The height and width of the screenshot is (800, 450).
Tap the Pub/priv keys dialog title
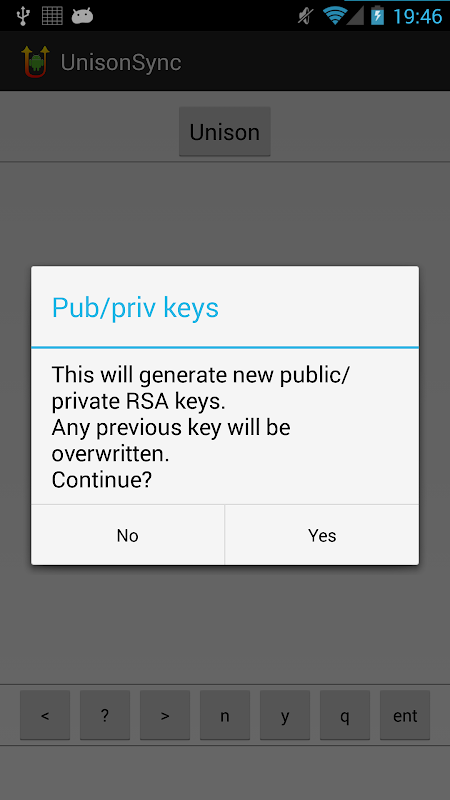tap(135, 308)
